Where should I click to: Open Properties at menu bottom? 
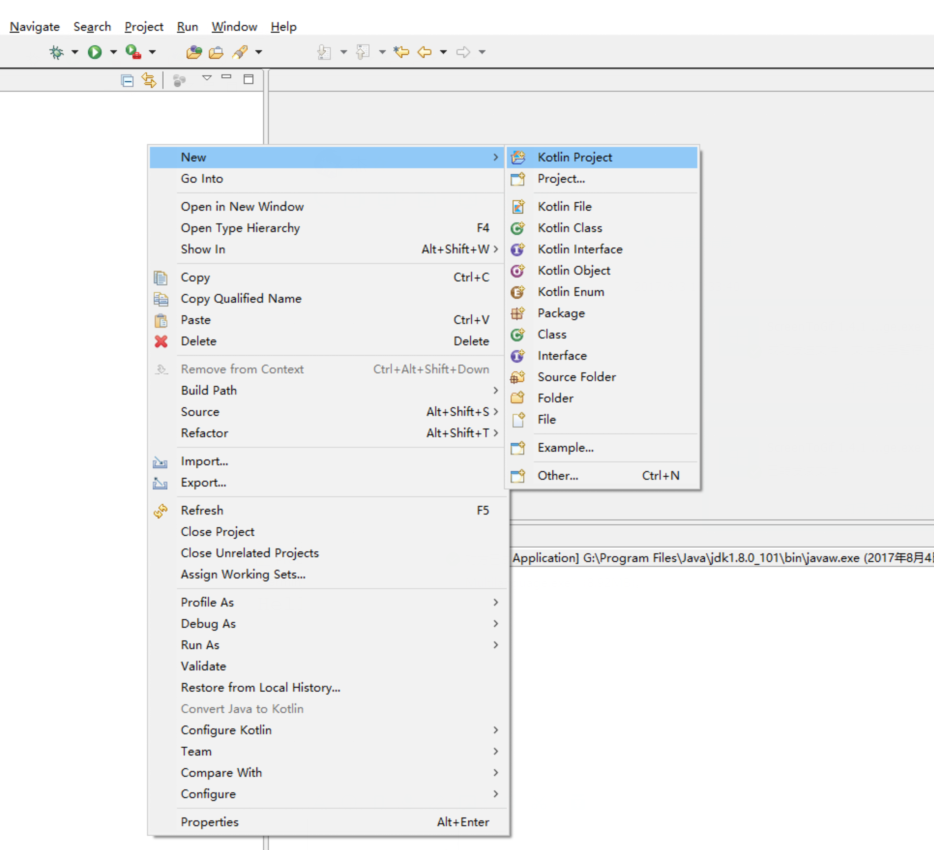tap(327, 823)
